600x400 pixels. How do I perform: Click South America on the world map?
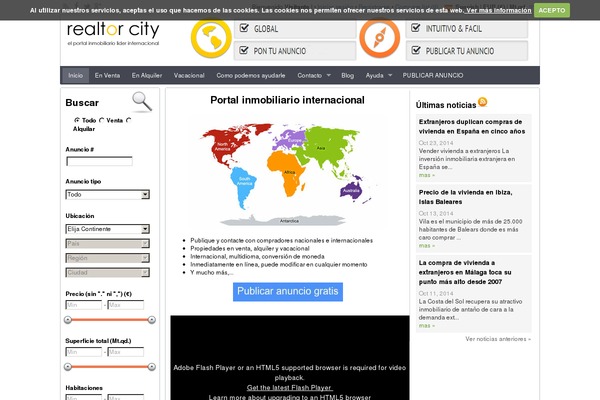click(243, 188)
